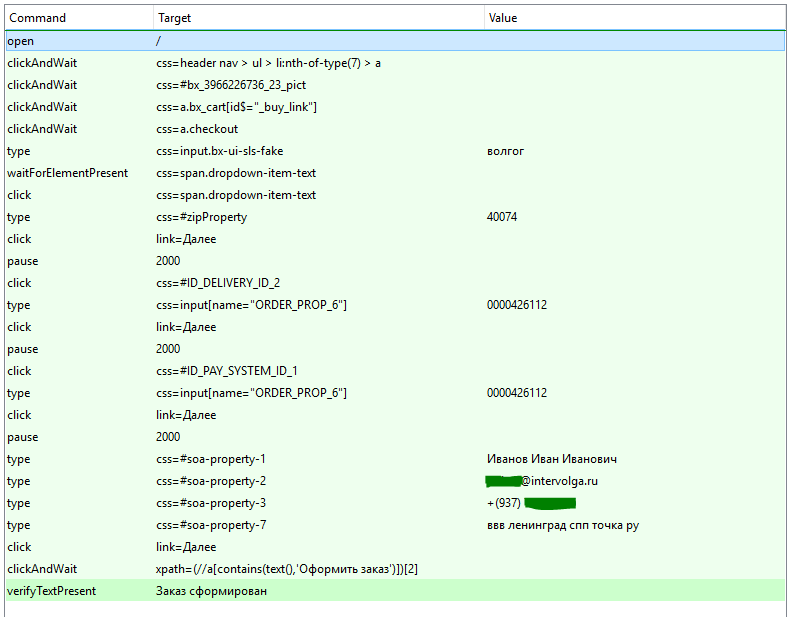Select clickAndWait command in the css=header nav row
The image size is (793, 617).
42,63
